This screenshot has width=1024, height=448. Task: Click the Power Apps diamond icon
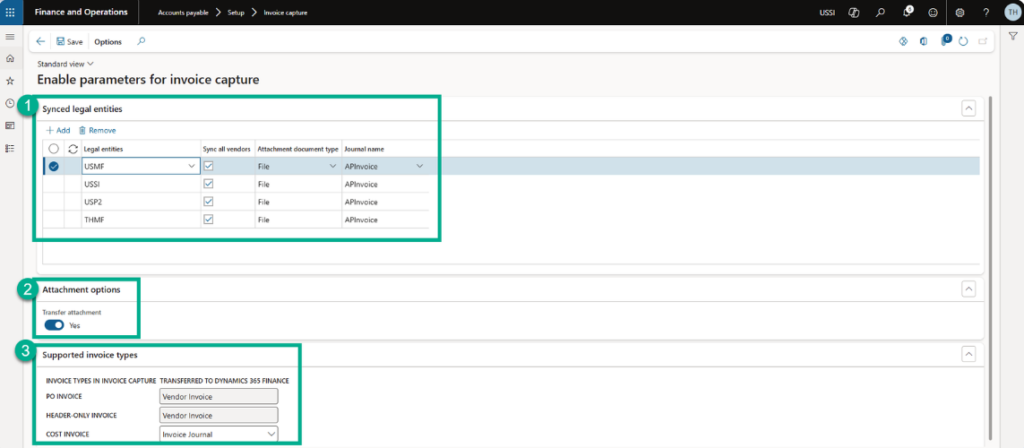[904, 41]
